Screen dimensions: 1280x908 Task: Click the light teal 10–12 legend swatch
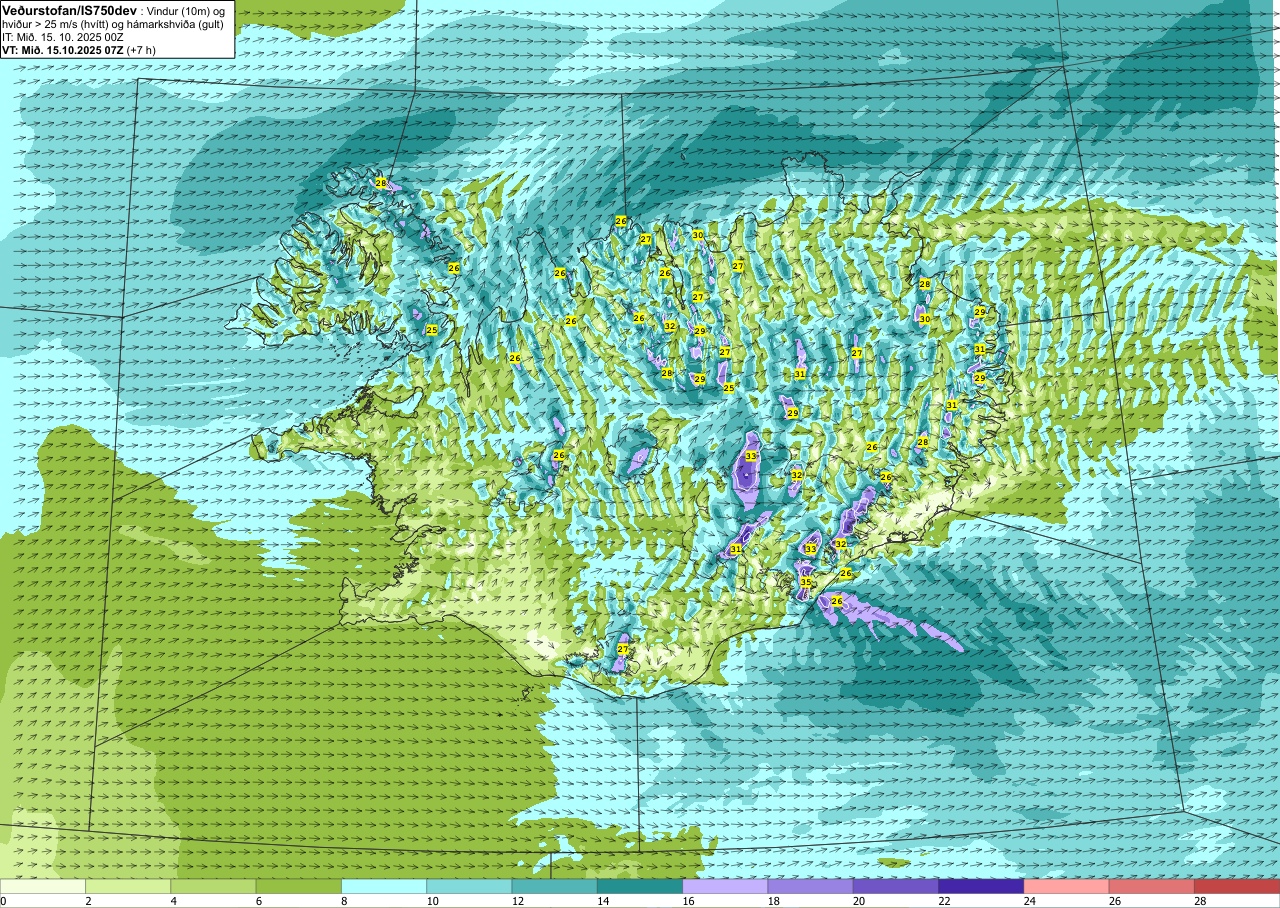pyautogui.click(x=469, y=886)
